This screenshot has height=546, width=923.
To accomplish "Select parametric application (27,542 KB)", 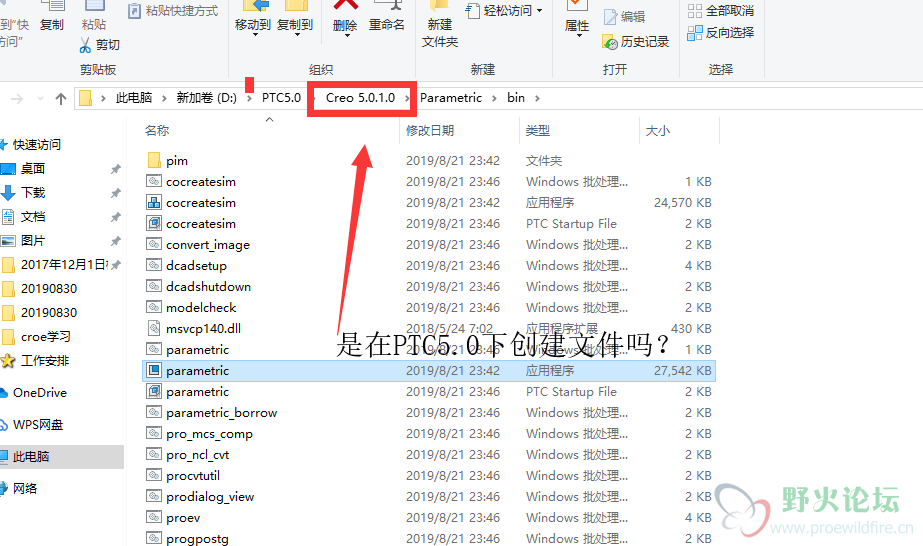I will 429,371.
